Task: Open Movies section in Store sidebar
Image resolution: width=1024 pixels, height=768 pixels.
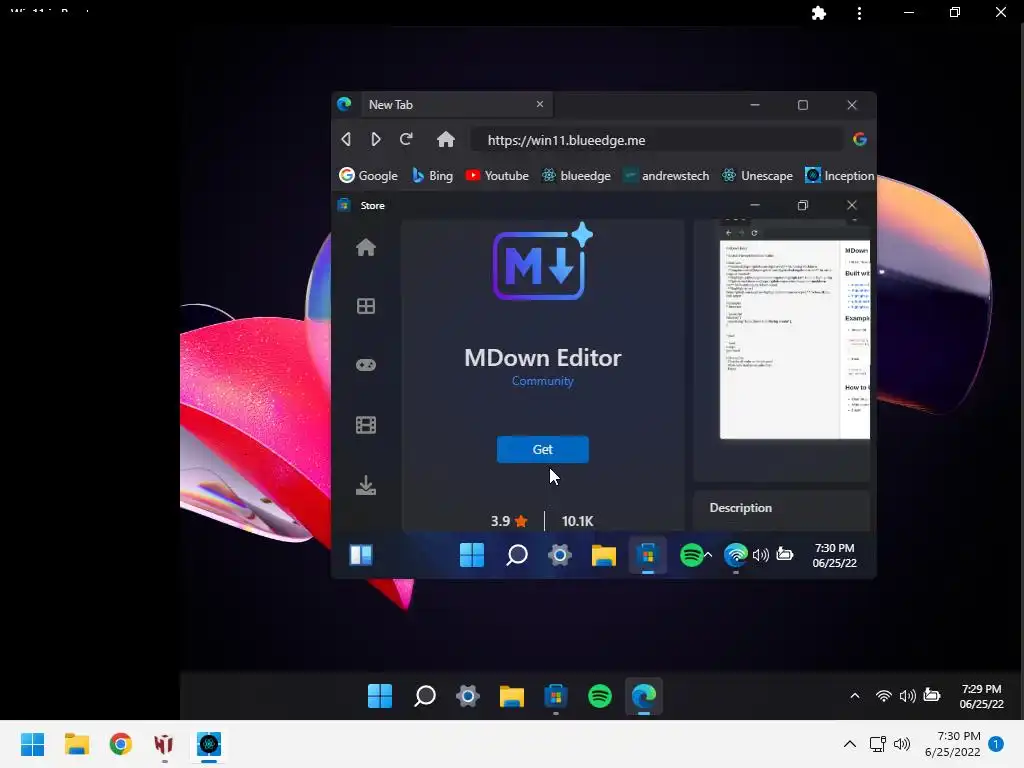Action: 366,425
